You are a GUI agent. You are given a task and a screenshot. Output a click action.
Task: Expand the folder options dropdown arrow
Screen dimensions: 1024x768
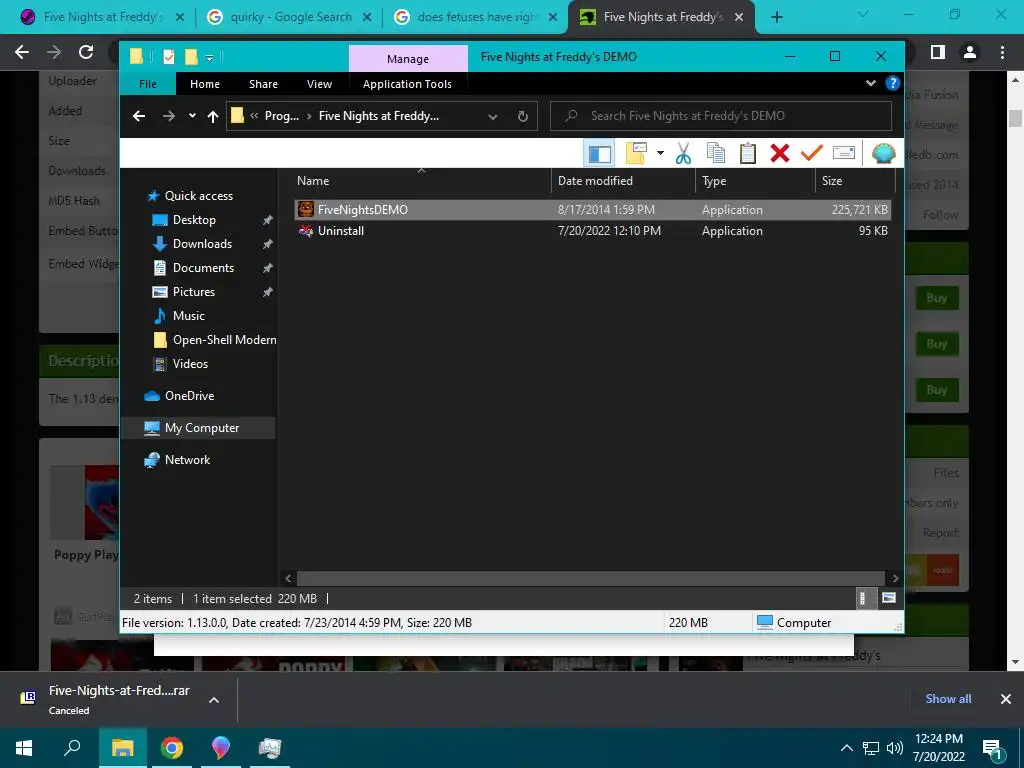[x=660, y=153]
